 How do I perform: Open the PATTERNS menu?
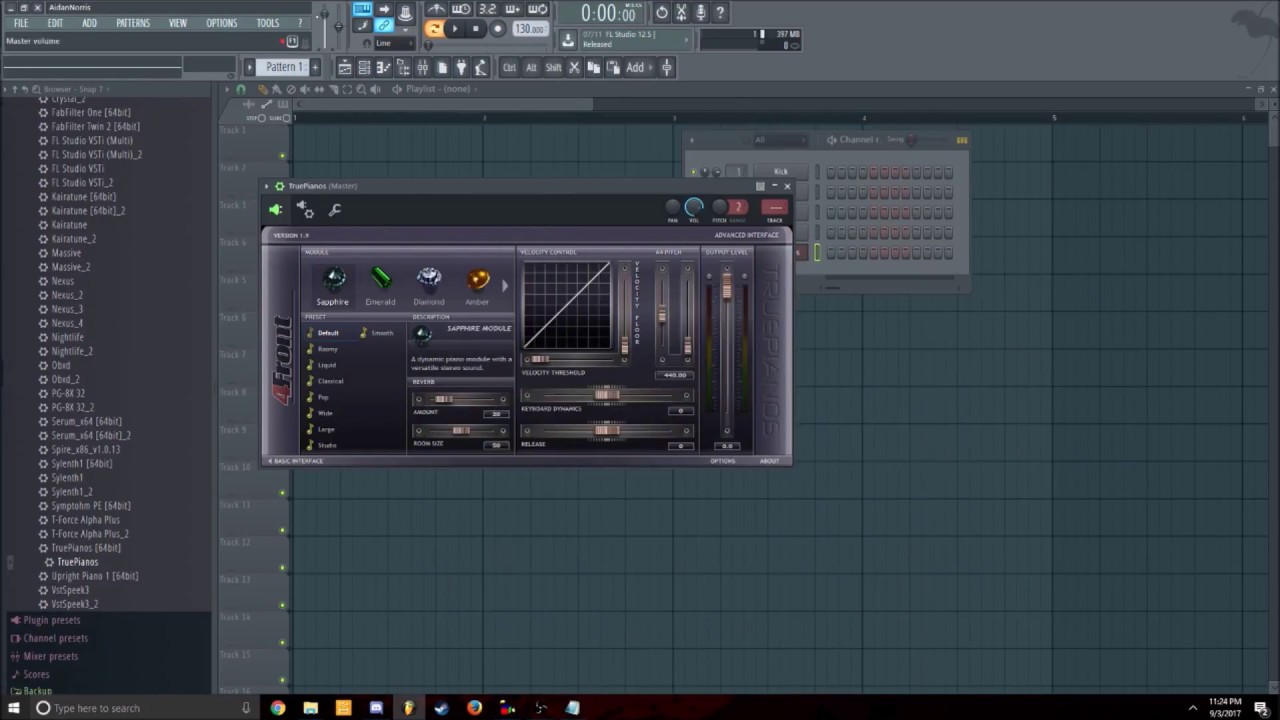[x=133, y=23]
